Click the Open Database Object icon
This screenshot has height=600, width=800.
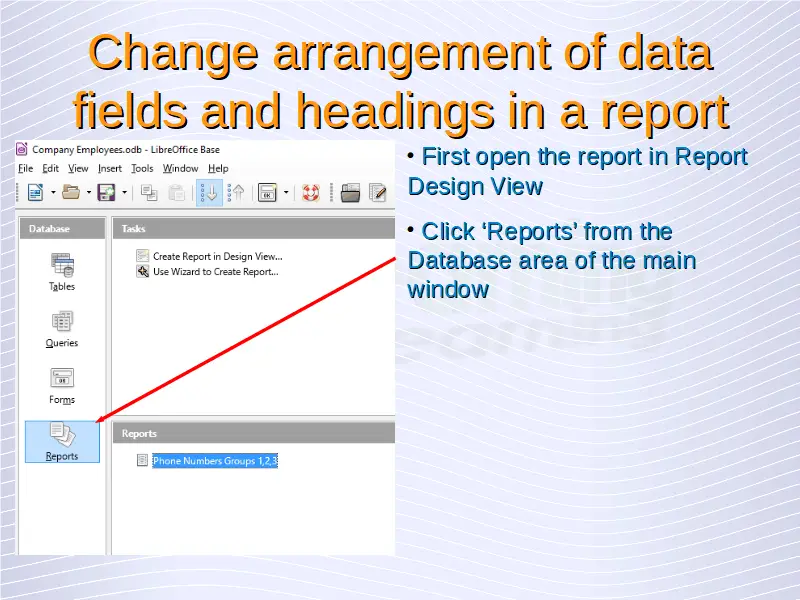click(x=351, y=193)
